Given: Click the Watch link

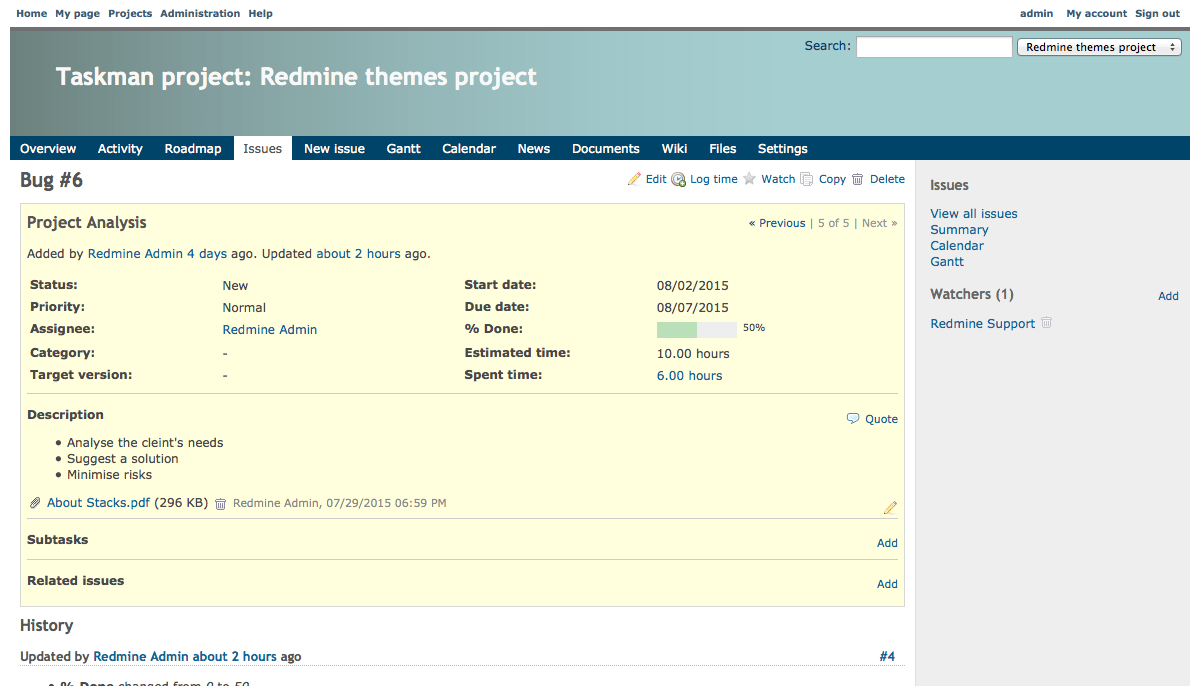Looking at the screenshot, I should 778,179.
